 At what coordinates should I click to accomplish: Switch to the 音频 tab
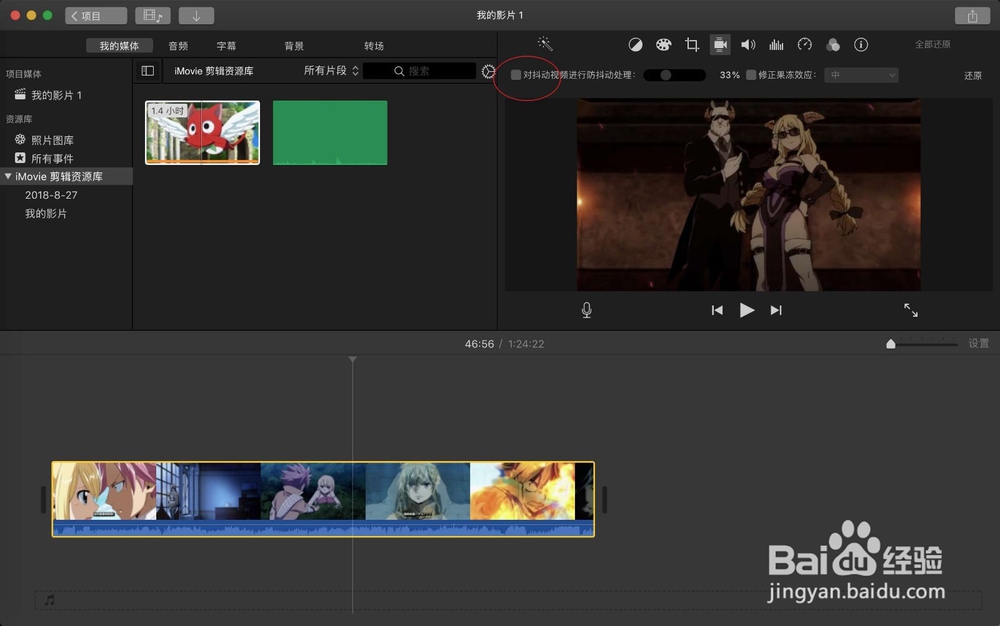(178, 46)
